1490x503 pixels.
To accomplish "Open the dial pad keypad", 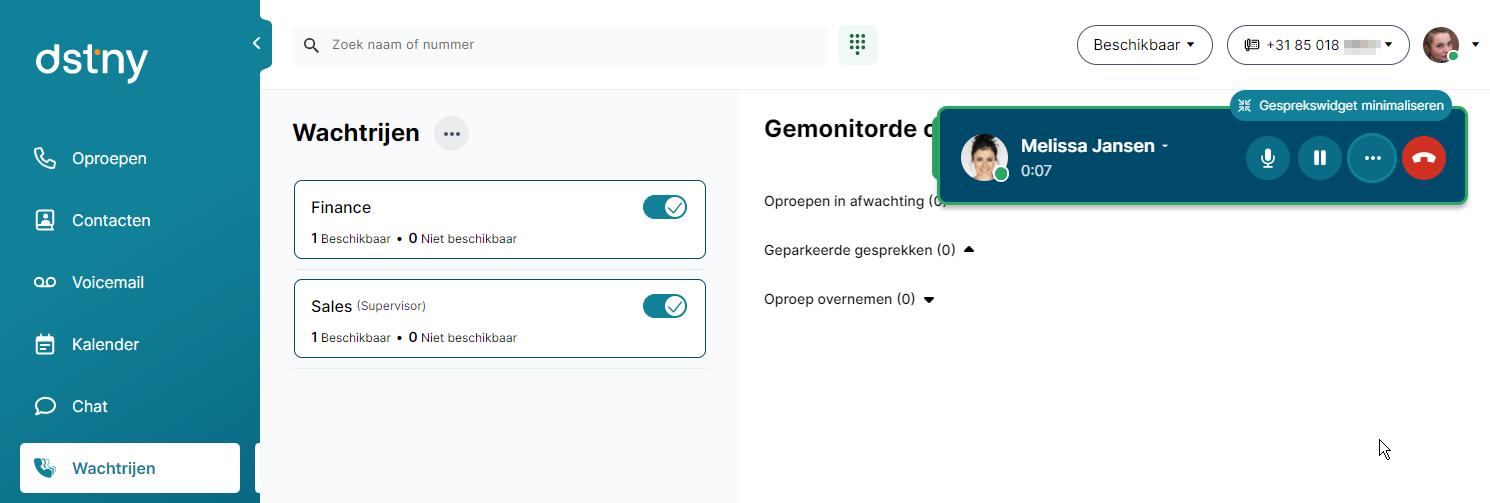I will [857, 45].
